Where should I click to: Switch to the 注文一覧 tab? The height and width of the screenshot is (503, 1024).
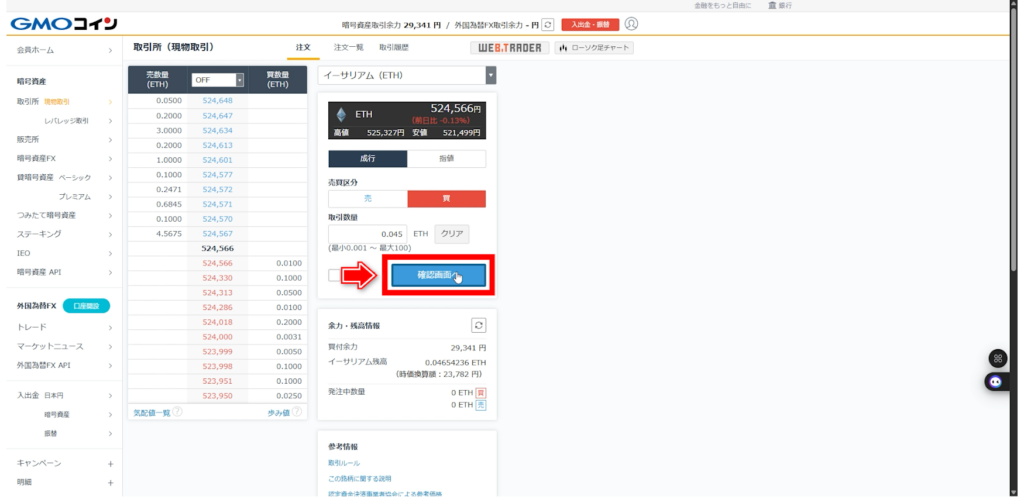pyautogui.click(x=348, y=47)
